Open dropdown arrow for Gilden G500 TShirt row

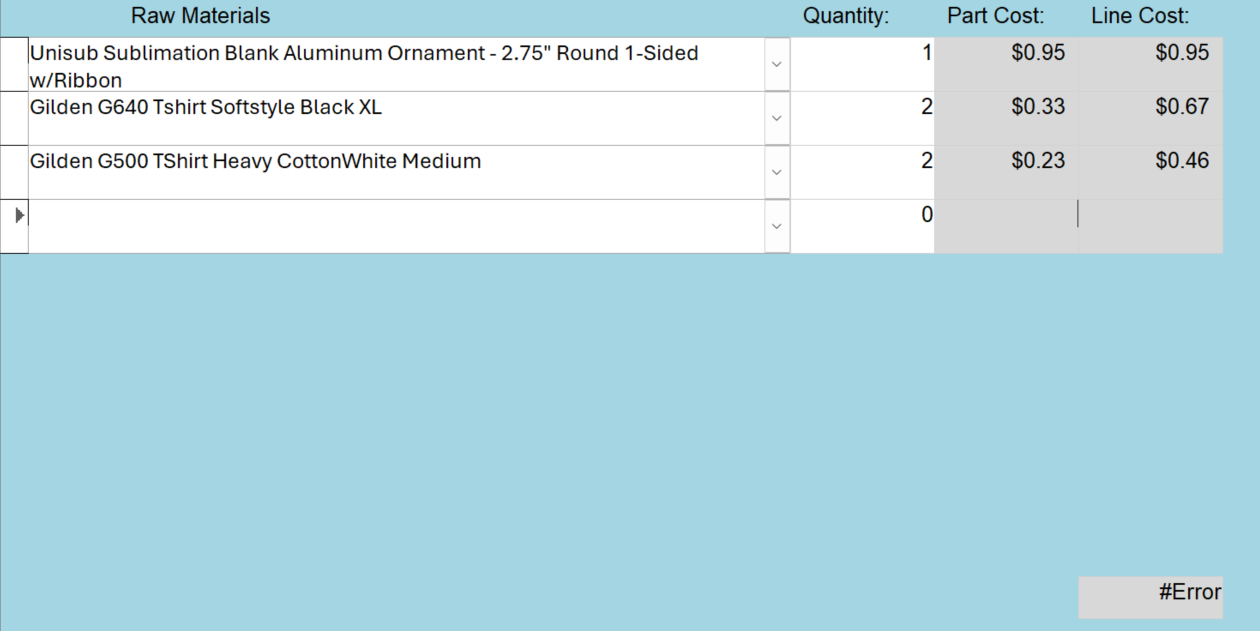tap(777, 173)
